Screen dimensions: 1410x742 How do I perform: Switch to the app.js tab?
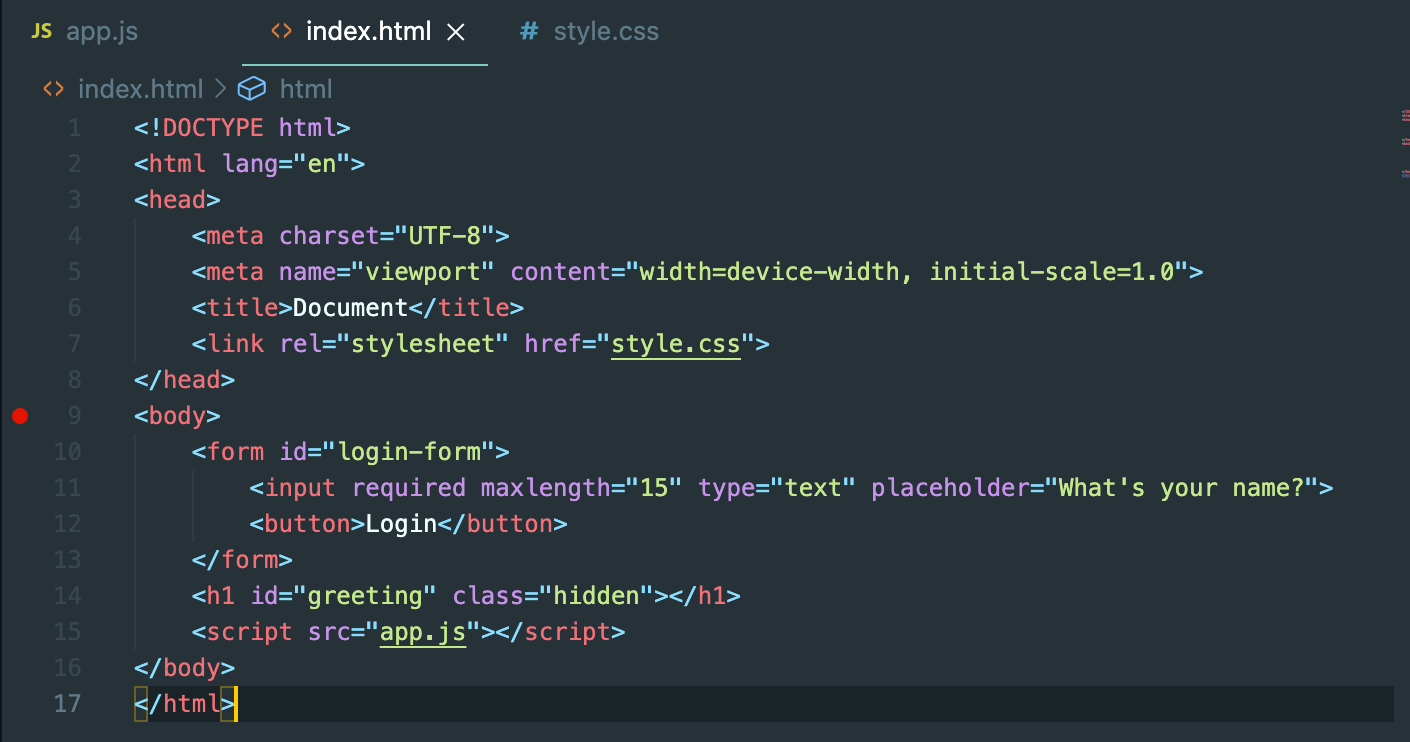101,32
